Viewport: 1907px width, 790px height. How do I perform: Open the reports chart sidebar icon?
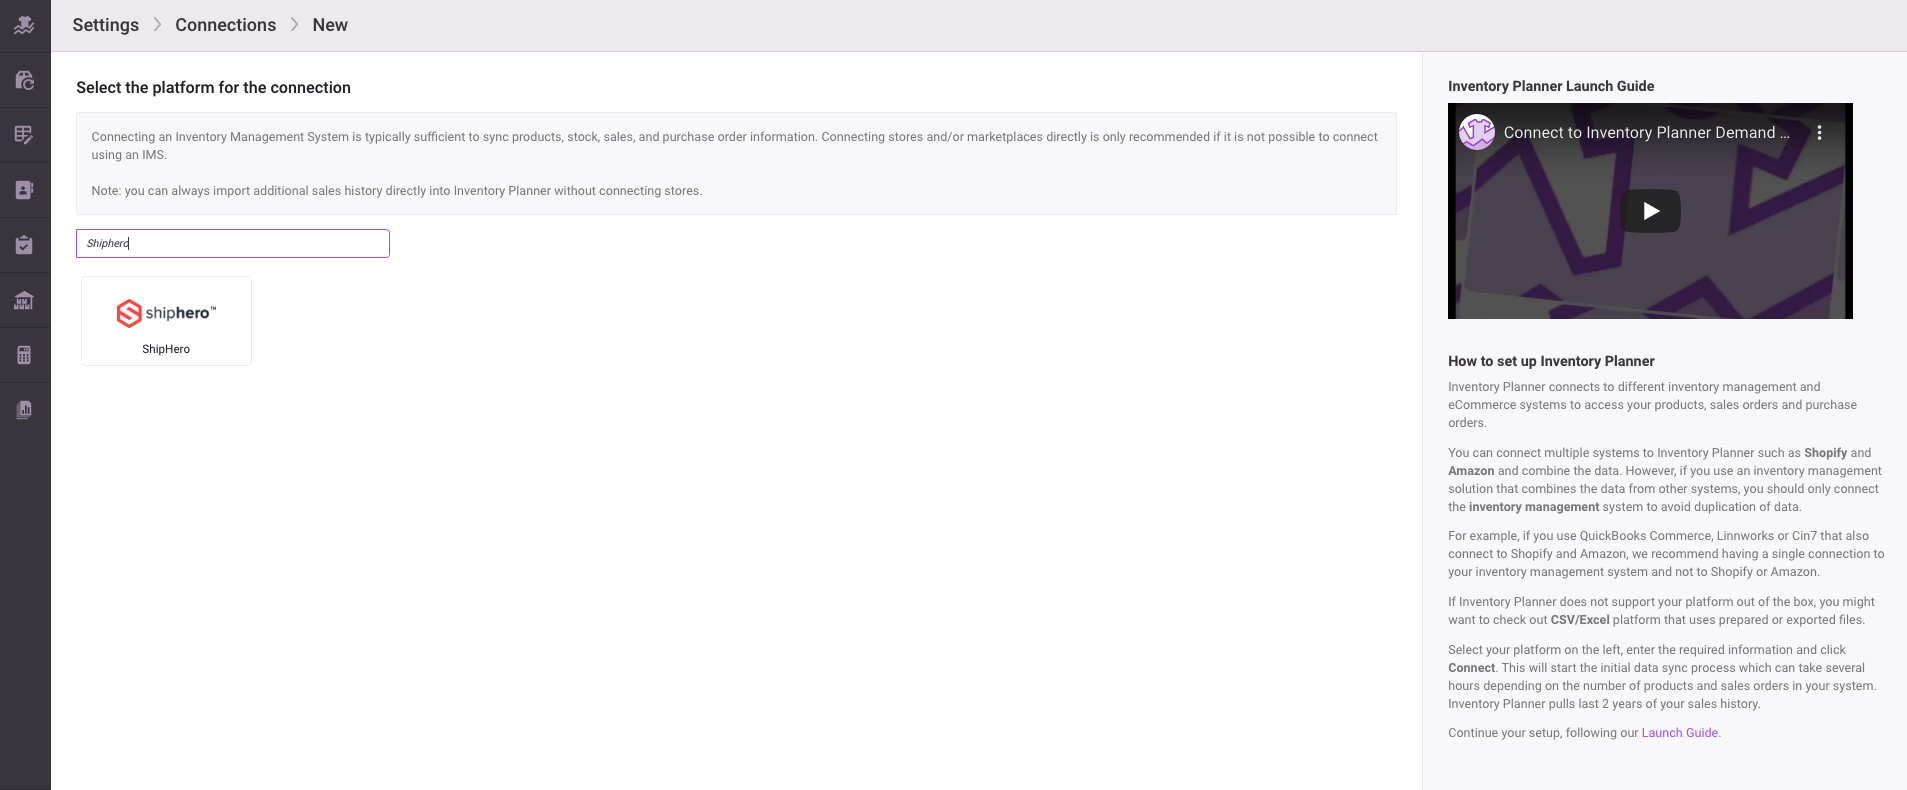point(25,410)
